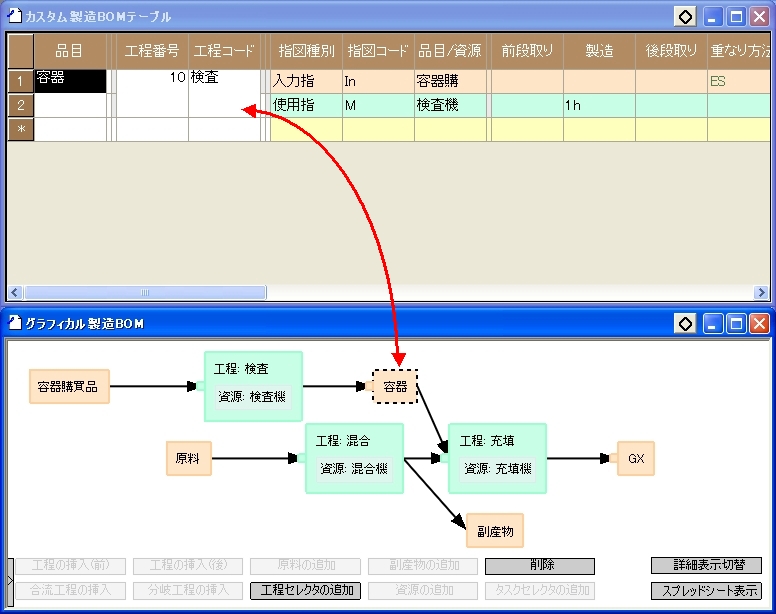Select the 資源: 検査機 resource box
The height and width of the screenshot is (614, 776).
pyautogui.click(x=253, y=397)
